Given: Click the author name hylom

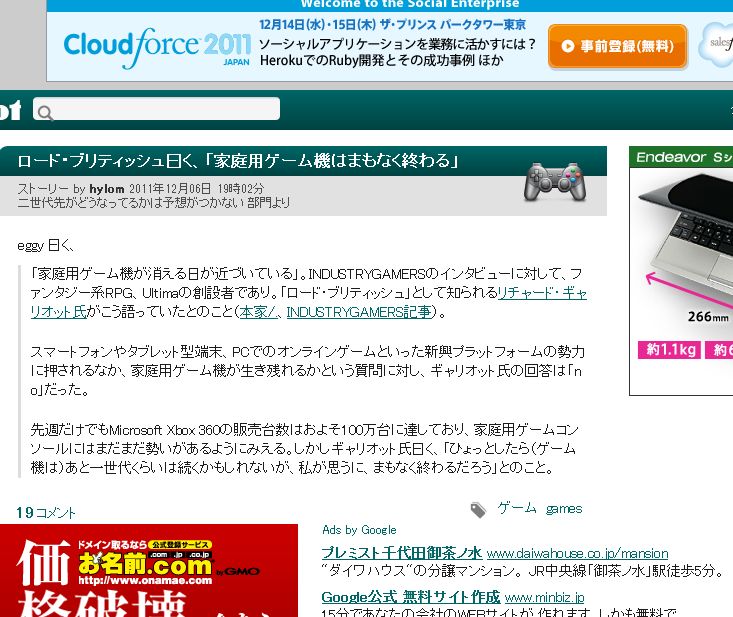Looking at the screenshot, I should (107, 189).
